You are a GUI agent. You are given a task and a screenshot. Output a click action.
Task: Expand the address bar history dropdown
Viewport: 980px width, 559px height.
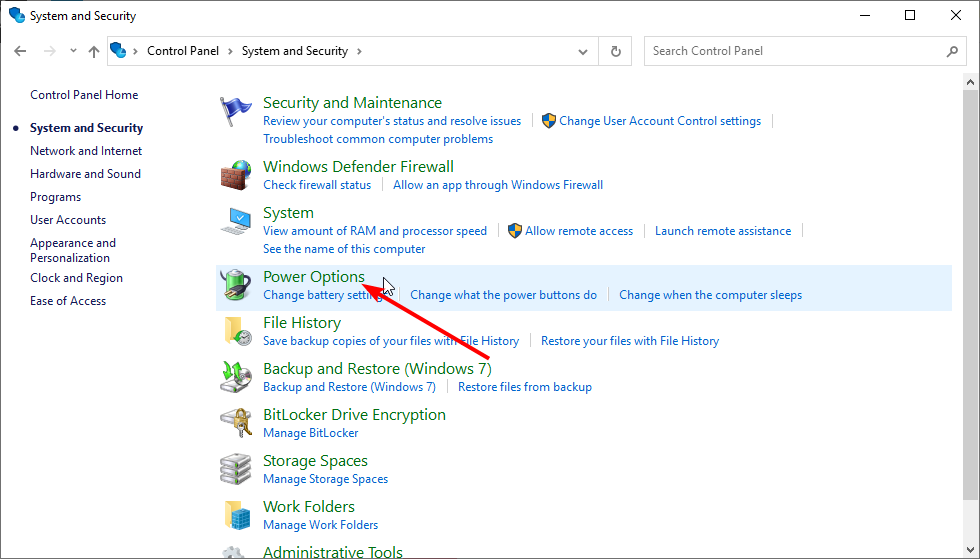click(582, 51)
